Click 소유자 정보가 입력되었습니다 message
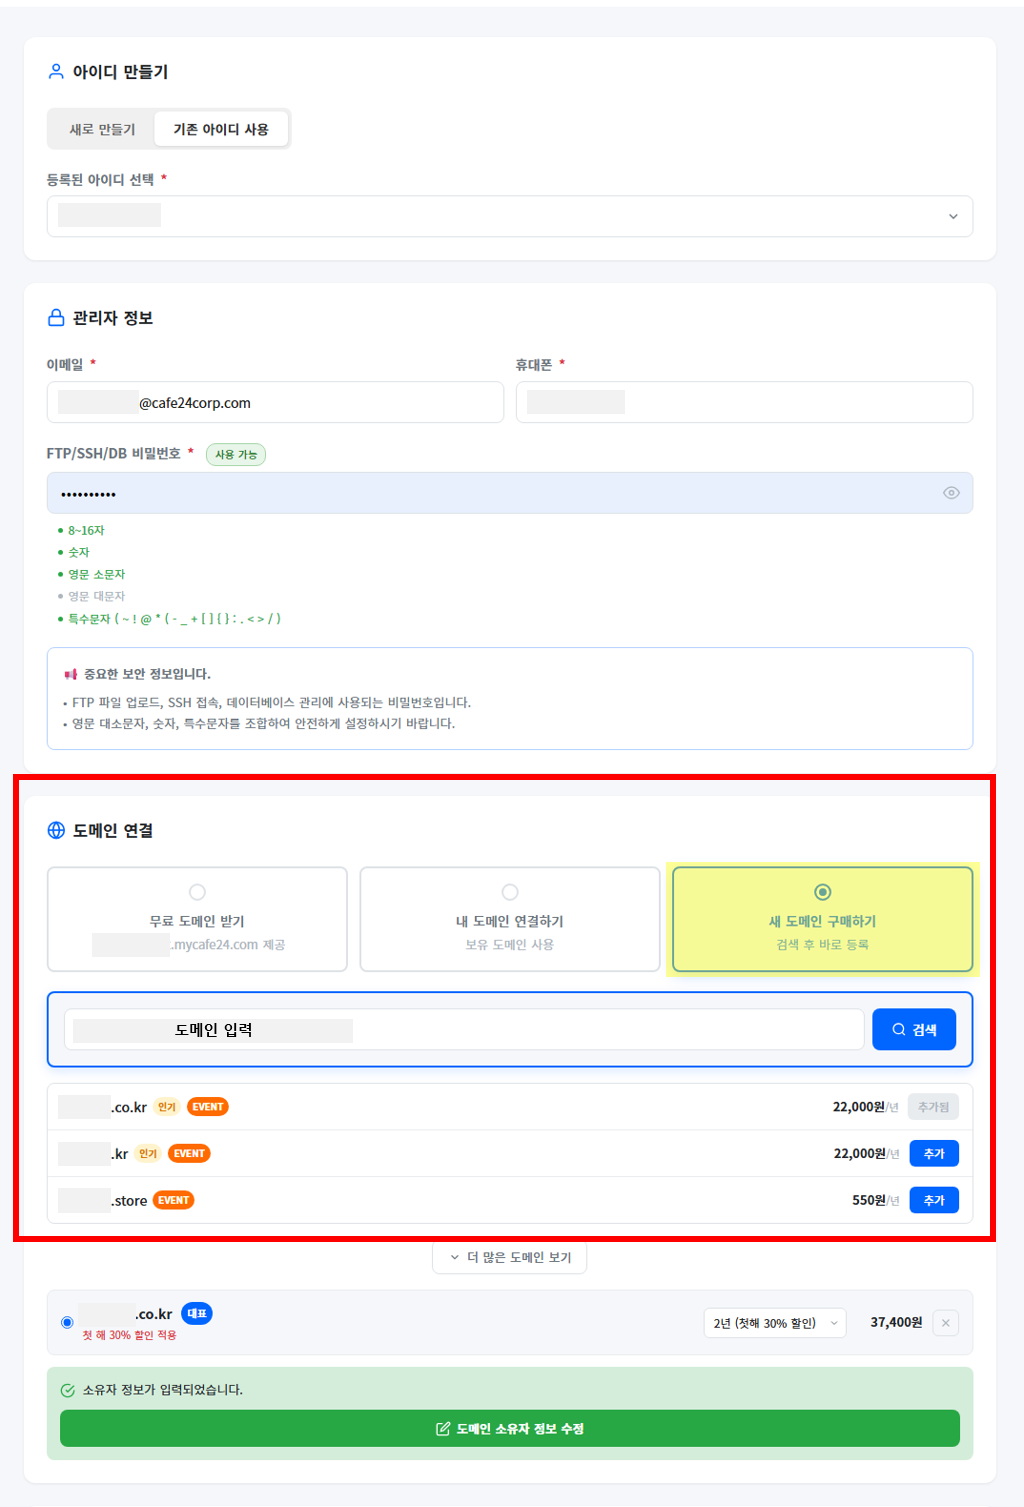This screenshot has width=1024, height=1507. point(163,1390)
